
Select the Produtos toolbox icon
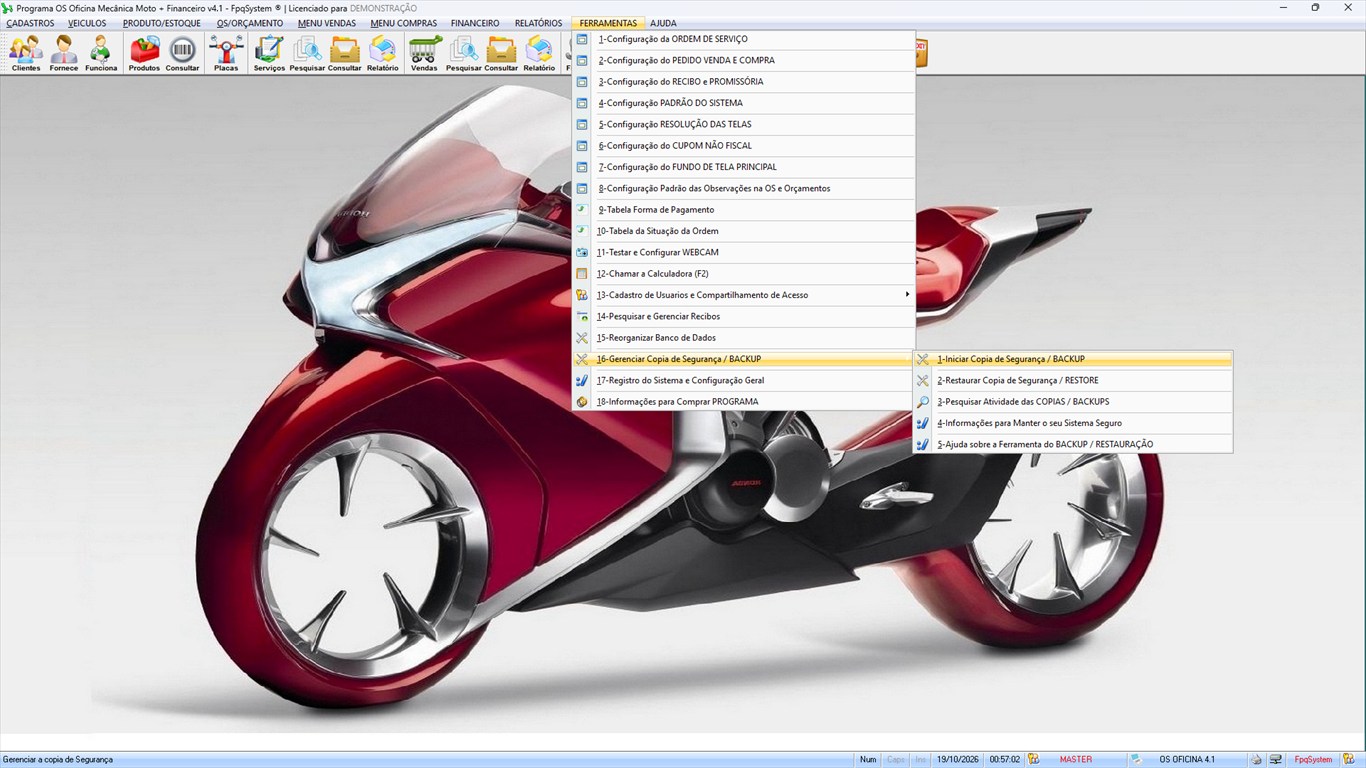point(144,53)
